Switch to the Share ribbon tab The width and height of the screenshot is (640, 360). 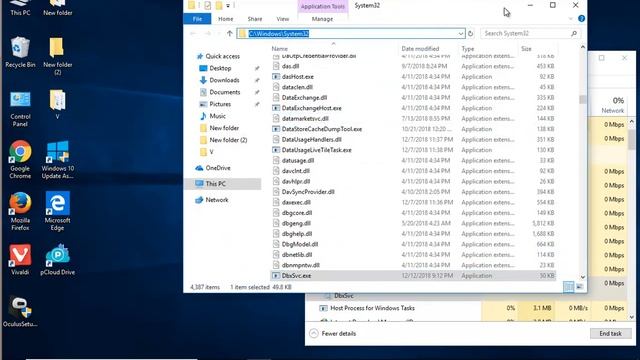254,19
